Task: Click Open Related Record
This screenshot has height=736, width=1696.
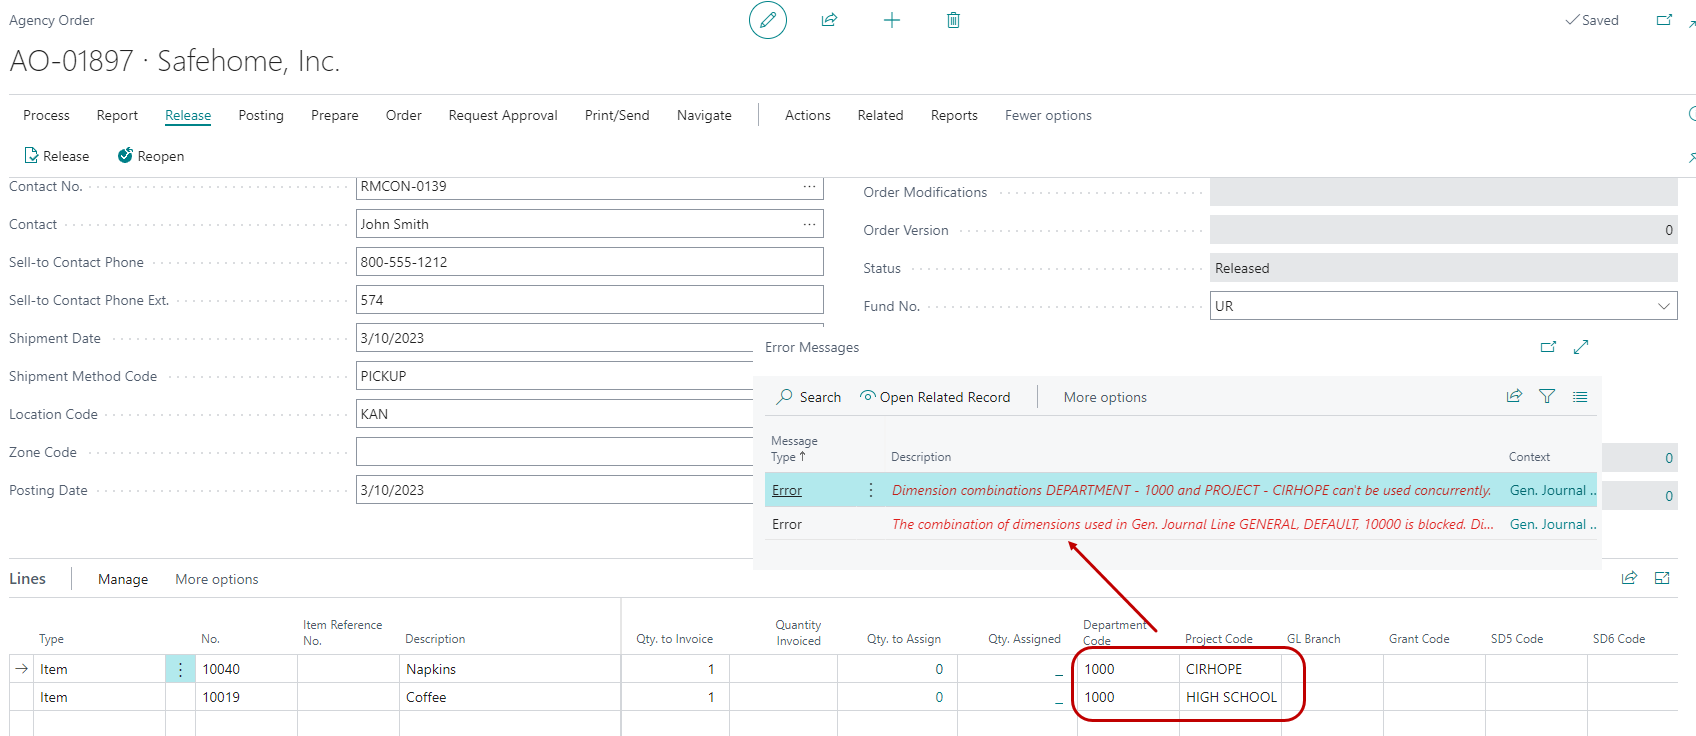Action: click(x=935, y=397)
